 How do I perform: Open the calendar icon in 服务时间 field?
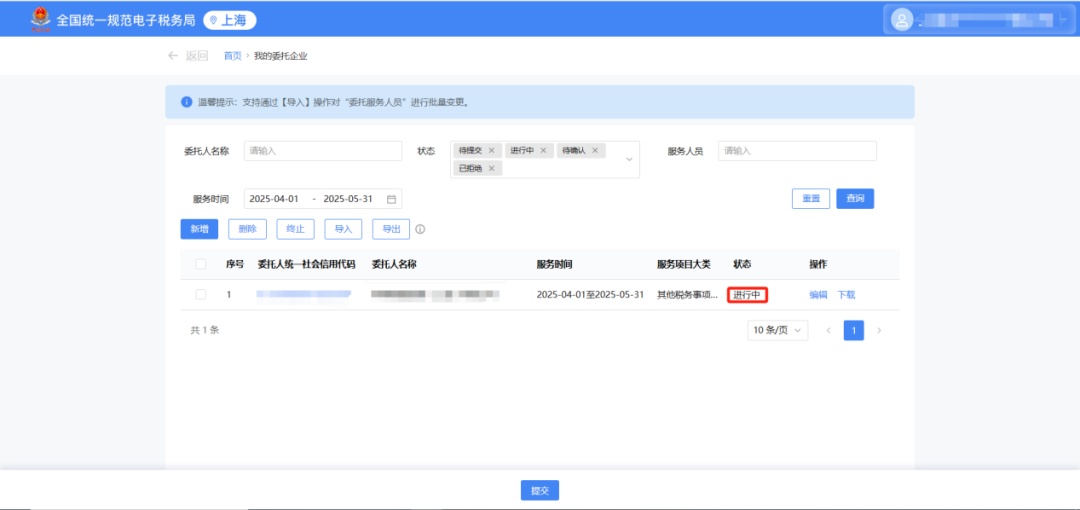392,199
